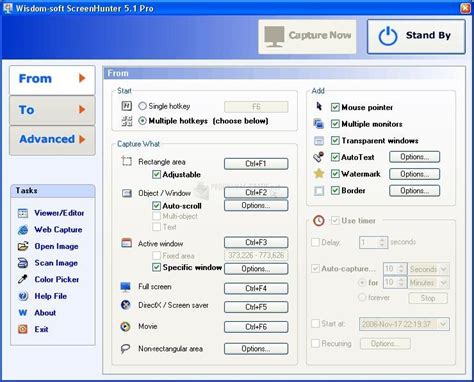The height and width of the screenshot is (382, 474).
Task: Click the Ctrl+F6 Movie hotkey button
Action: click(256, 327)
